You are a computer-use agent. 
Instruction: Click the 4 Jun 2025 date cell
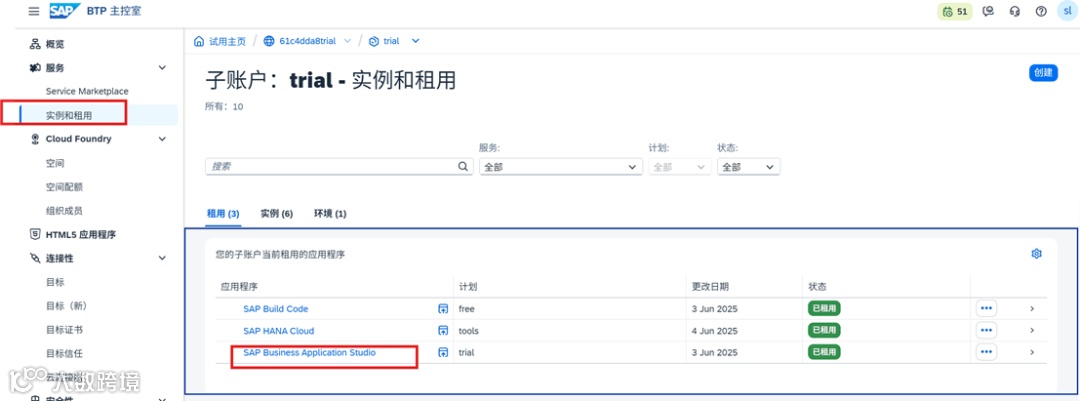[714, 331]
